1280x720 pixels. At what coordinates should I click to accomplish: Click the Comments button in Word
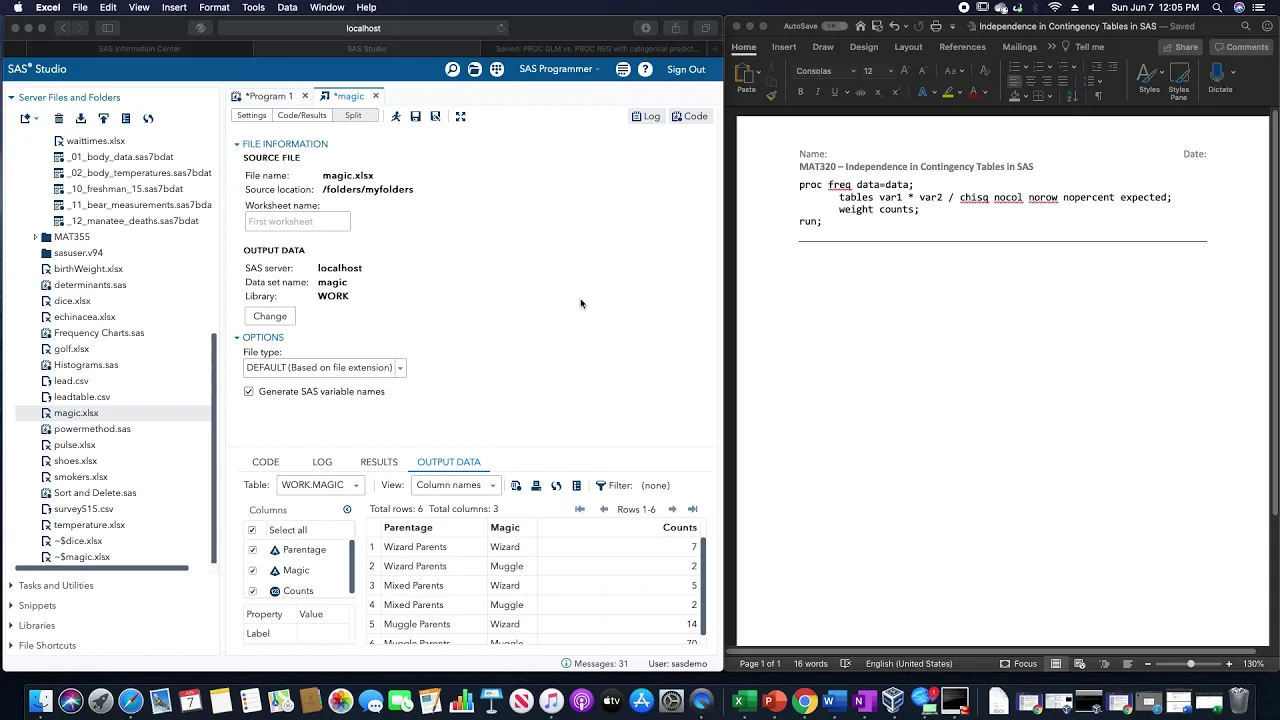click(x=1240, y=47)
